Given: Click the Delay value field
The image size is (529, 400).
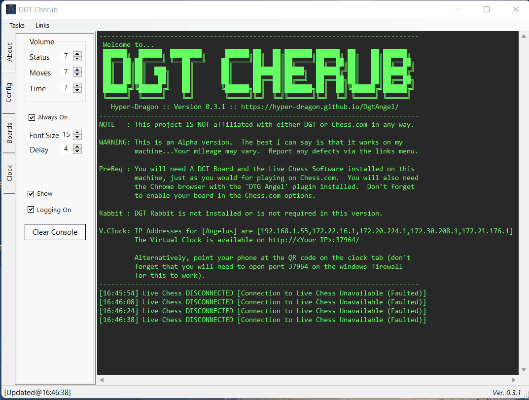Looking at the screenshot, I should [66, 149].
